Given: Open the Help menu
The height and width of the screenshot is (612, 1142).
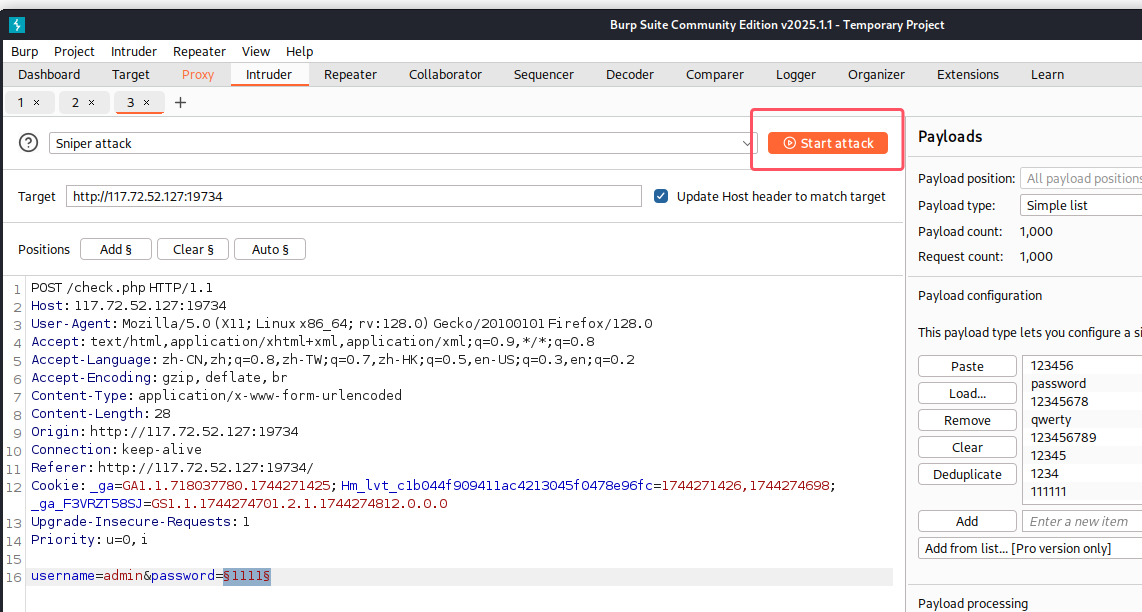Looking at the screenshot, I should tap(299, 52).
